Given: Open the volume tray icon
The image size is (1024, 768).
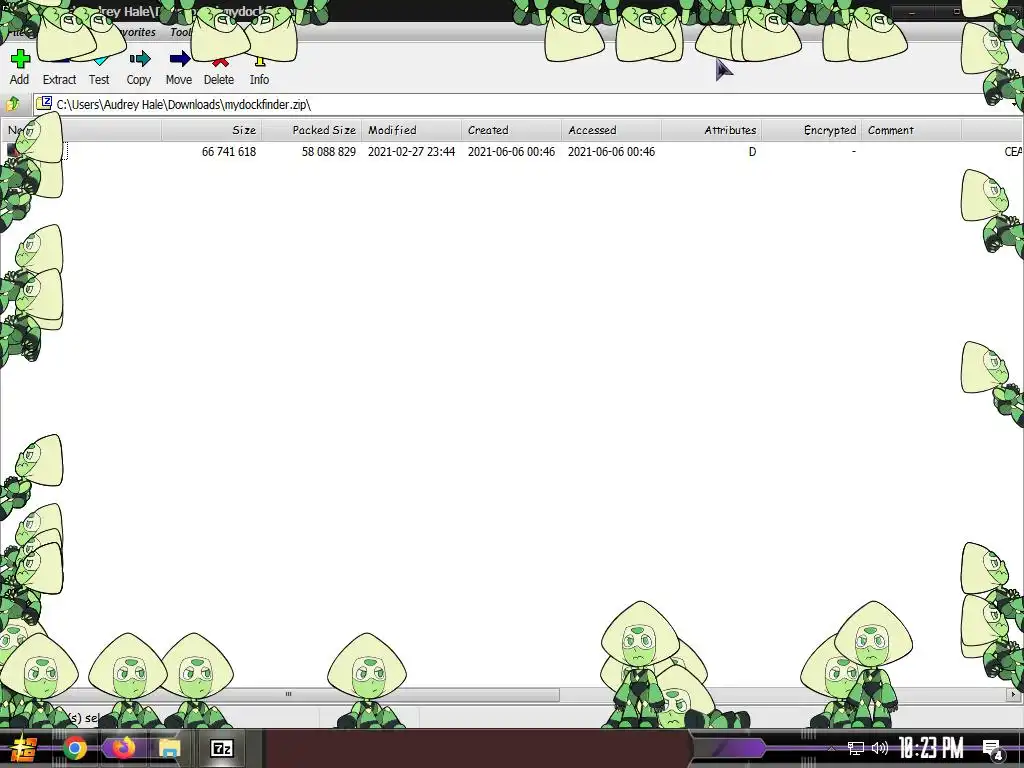Looking at the screenshot, I should pyautogui.click(x=880, y=748).
